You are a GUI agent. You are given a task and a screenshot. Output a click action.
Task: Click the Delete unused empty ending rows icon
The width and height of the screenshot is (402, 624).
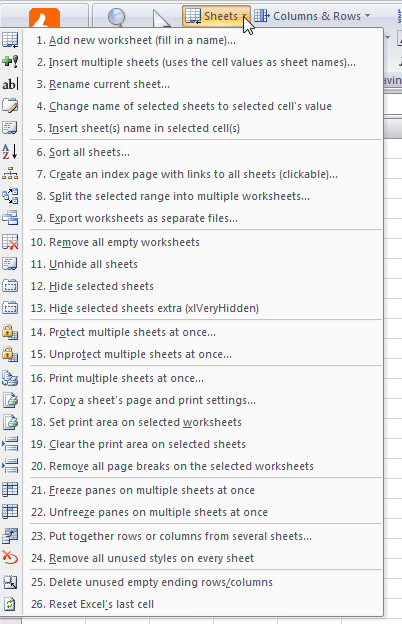tap(10, 582)
